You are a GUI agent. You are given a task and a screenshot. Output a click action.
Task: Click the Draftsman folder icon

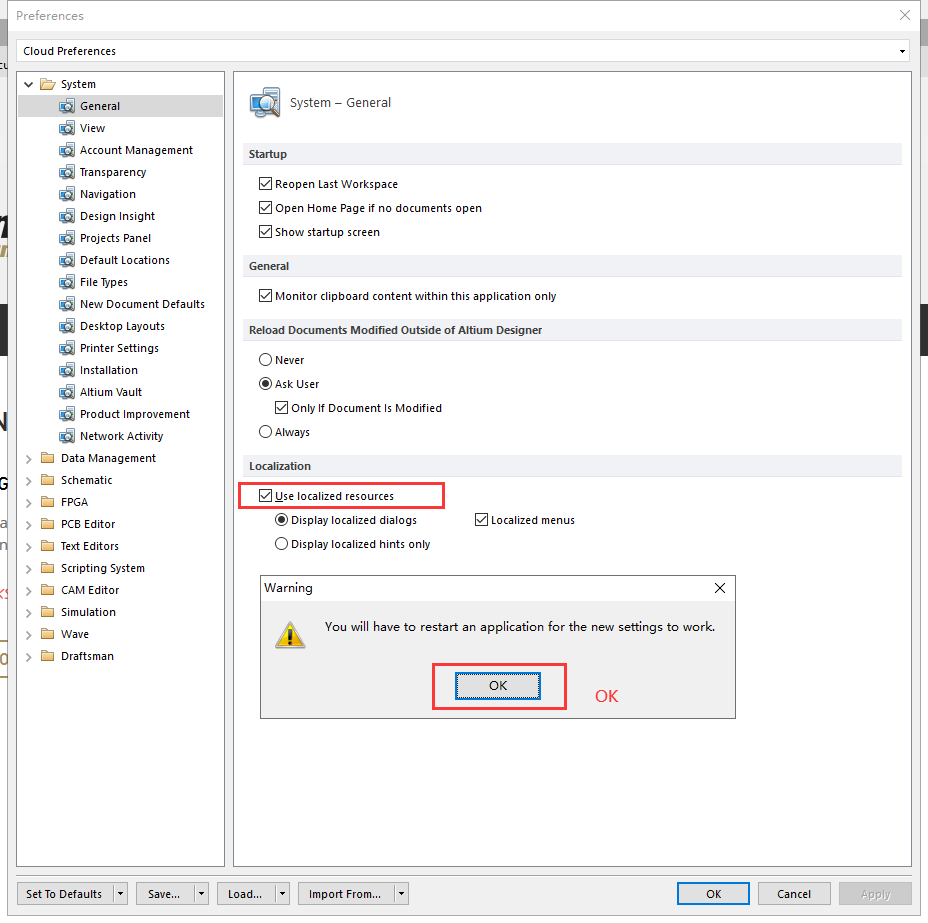pos(47,656)
